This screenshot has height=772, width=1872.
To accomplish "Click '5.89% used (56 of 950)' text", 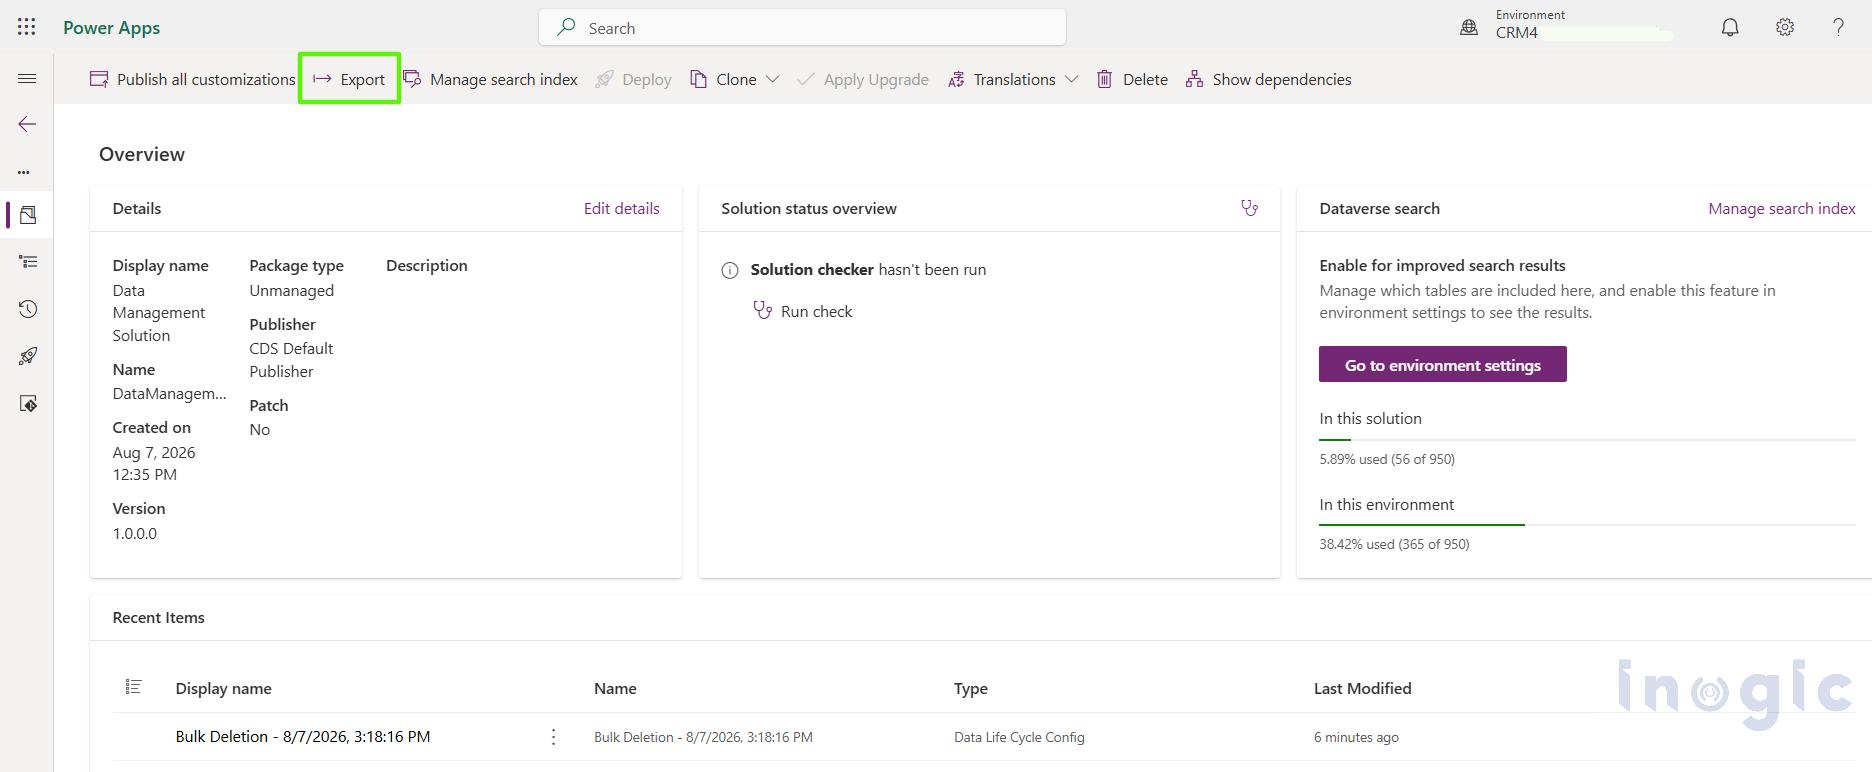I will tap(1387, 459).
